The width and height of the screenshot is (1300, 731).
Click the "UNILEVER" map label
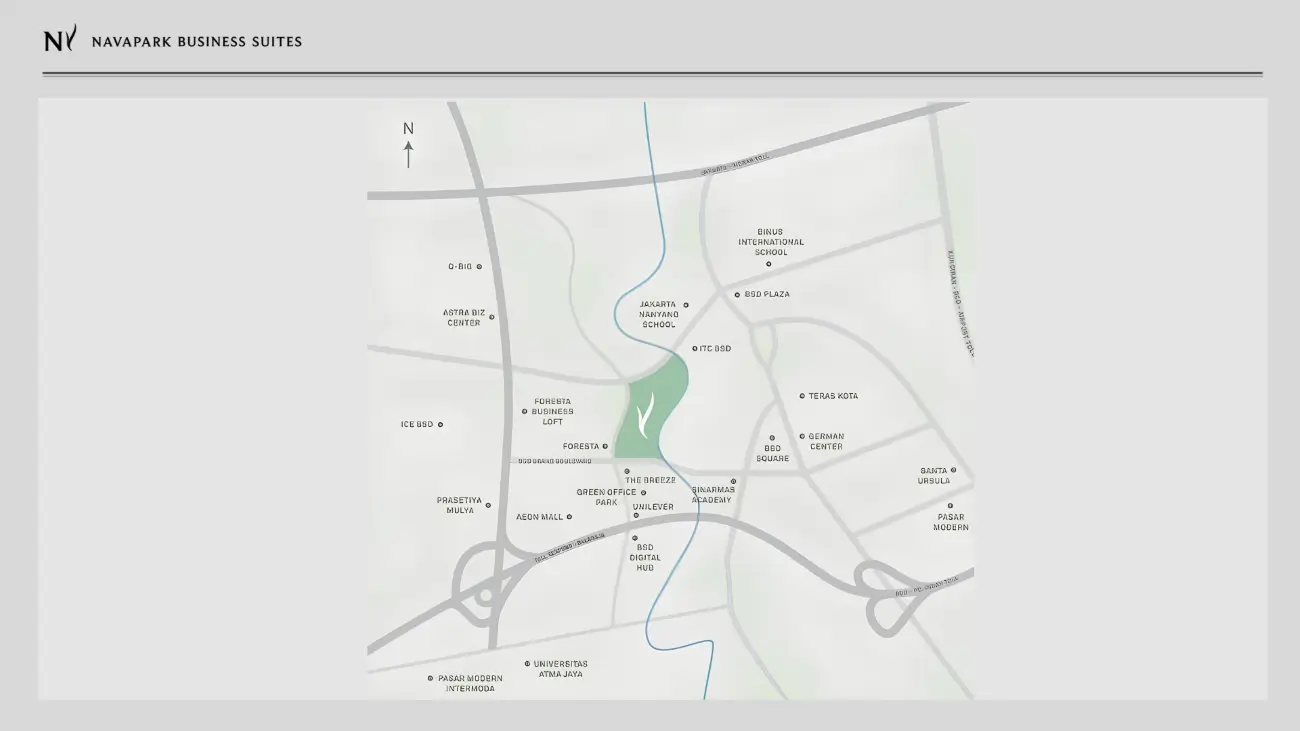point(653,507)
